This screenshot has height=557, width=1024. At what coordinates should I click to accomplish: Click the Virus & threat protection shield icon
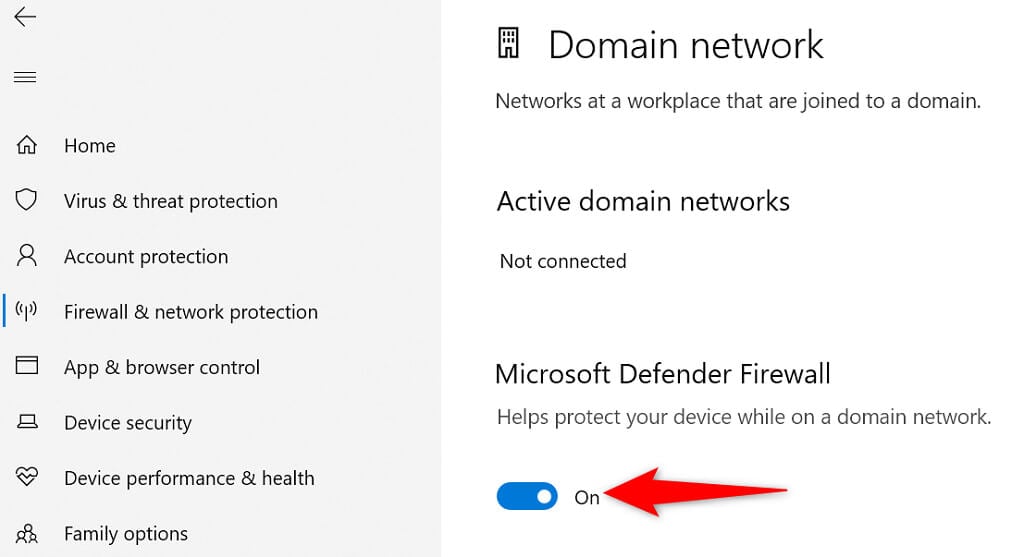point(26,201)
